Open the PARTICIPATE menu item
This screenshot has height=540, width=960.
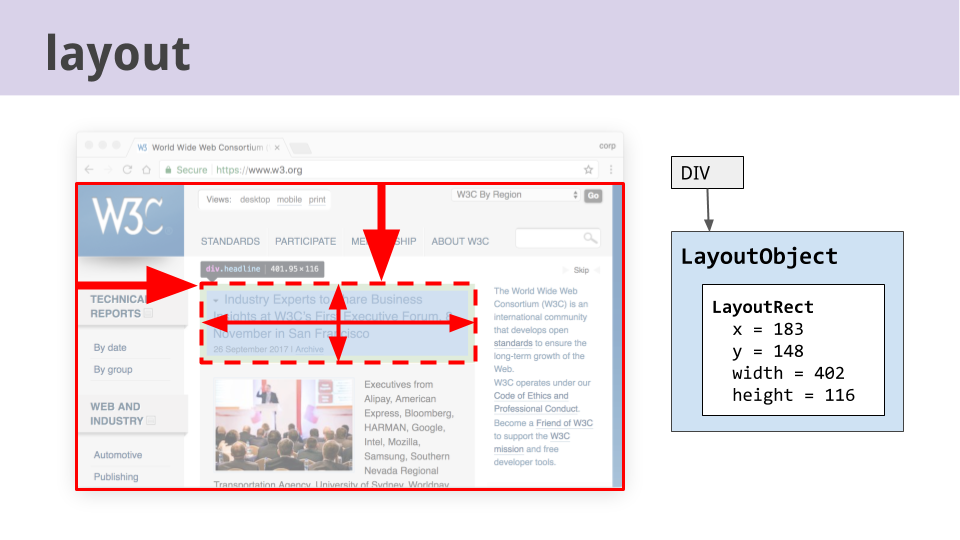point(305,241)
